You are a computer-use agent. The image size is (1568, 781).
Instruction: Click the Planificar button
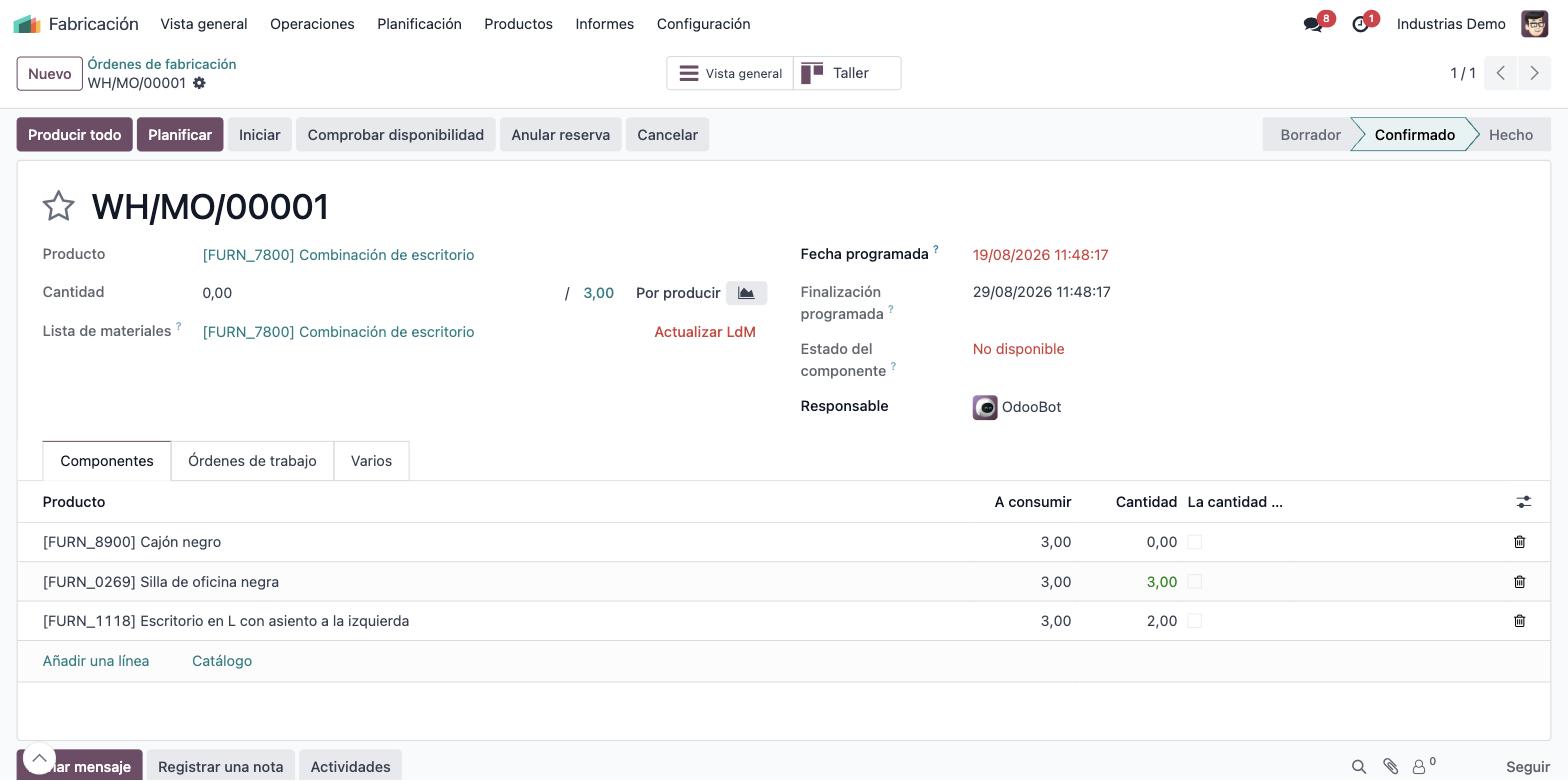click(x=180, y=135)
